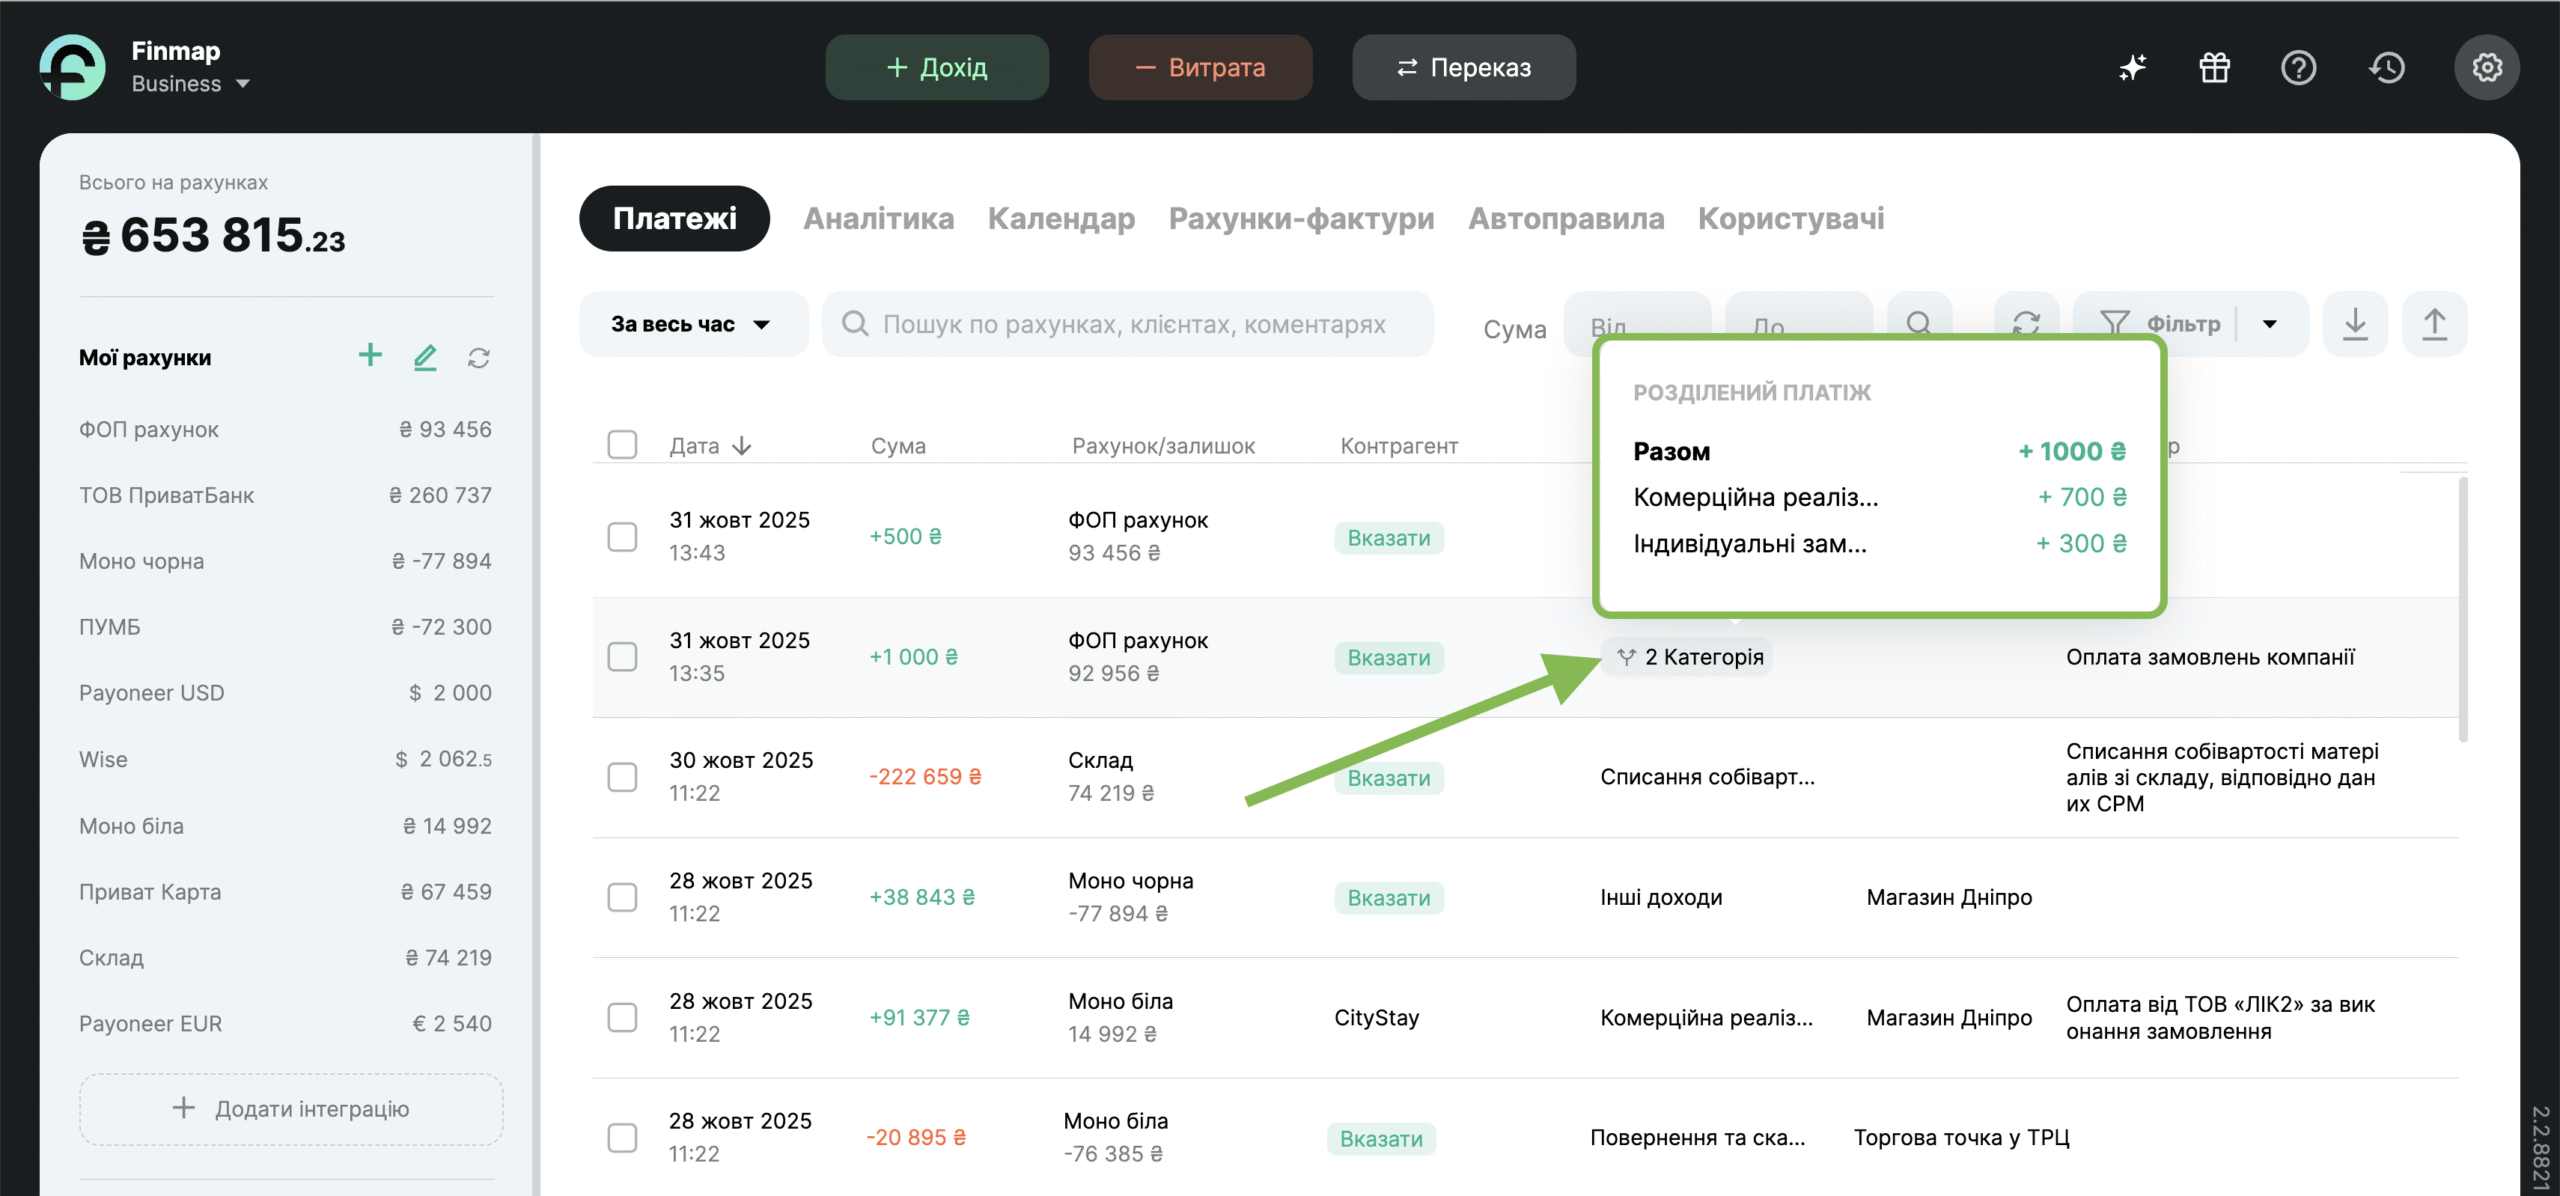
Task: Check the +500 ₴ payment row checkbox
Action: pos(622,537)
